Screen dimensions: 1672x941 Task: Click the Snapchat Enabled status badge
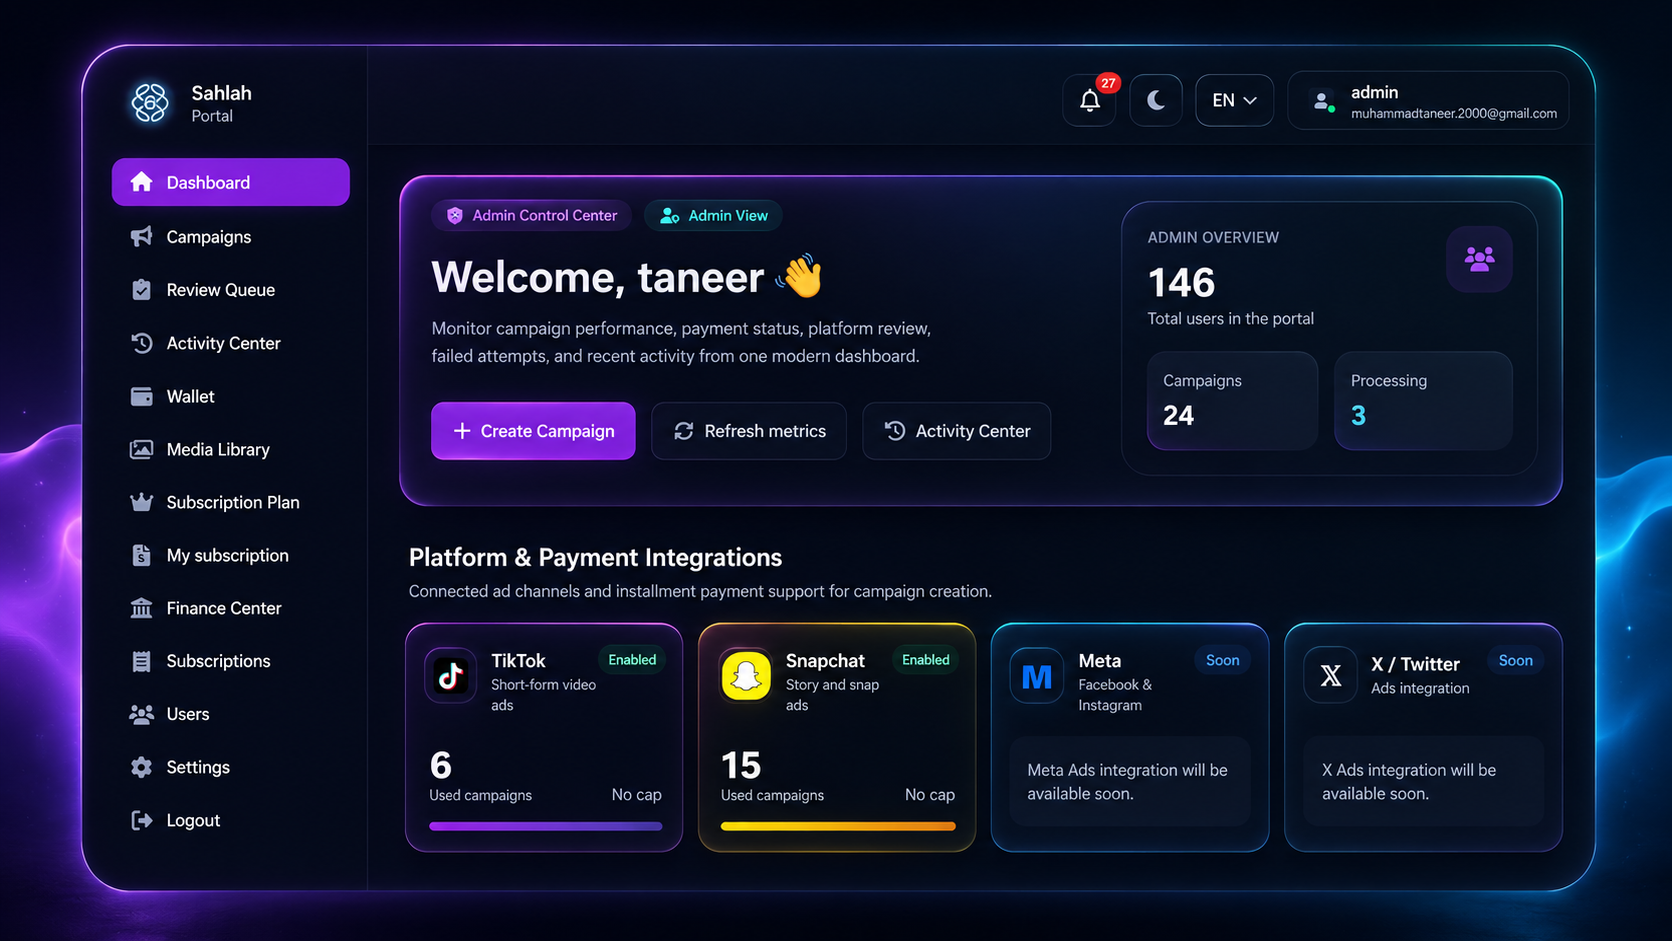(926, 660)
